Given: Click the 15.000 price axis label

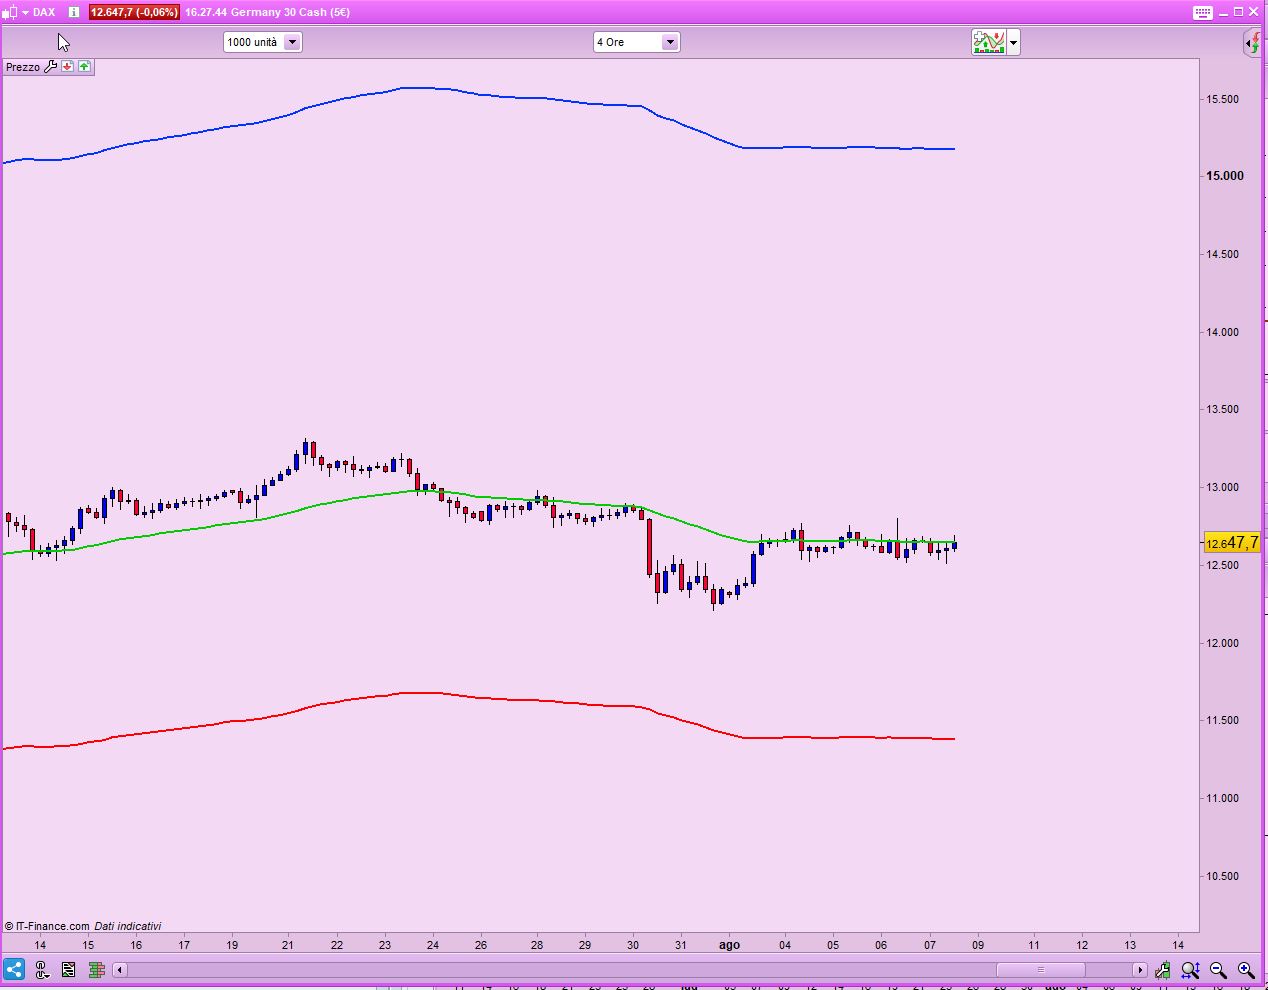Looking at the screenshot, I should click(1224, 176).
